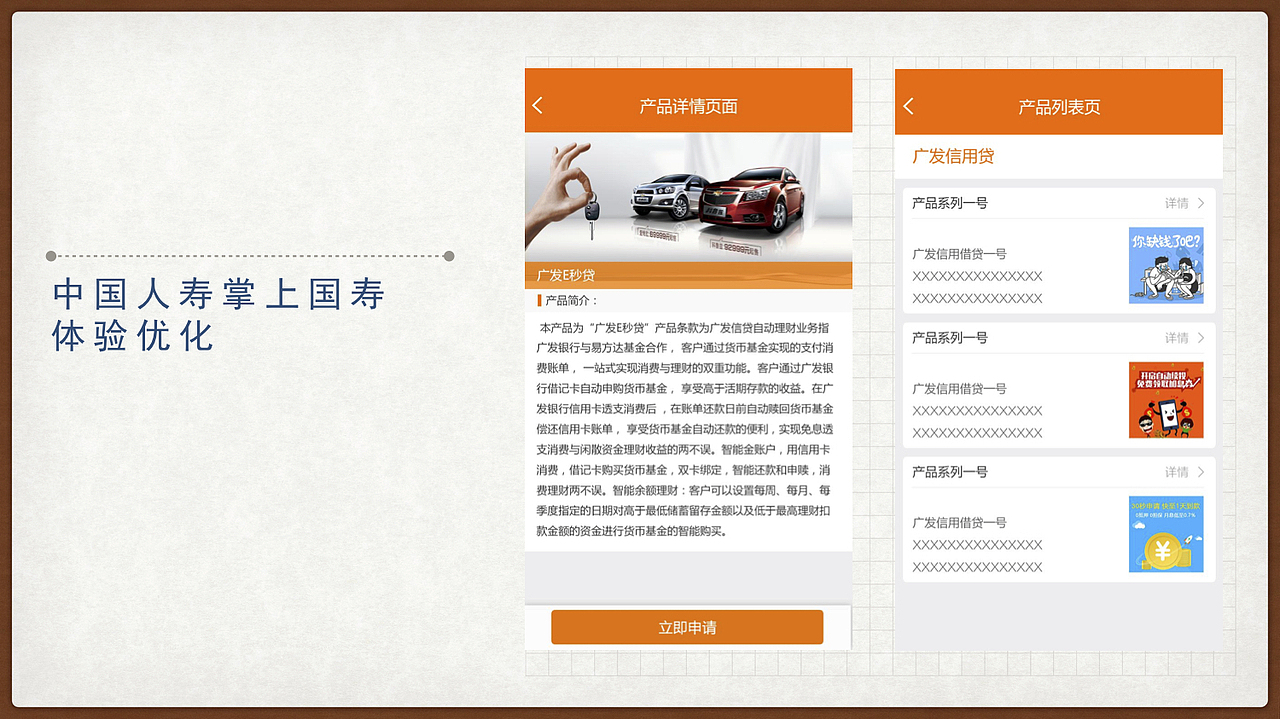The height and width of the screenshot is (719, 1280).
Task: Expand the first card's detail chevron arrow
Action: pyautogui.click(x=1201, y=203)
